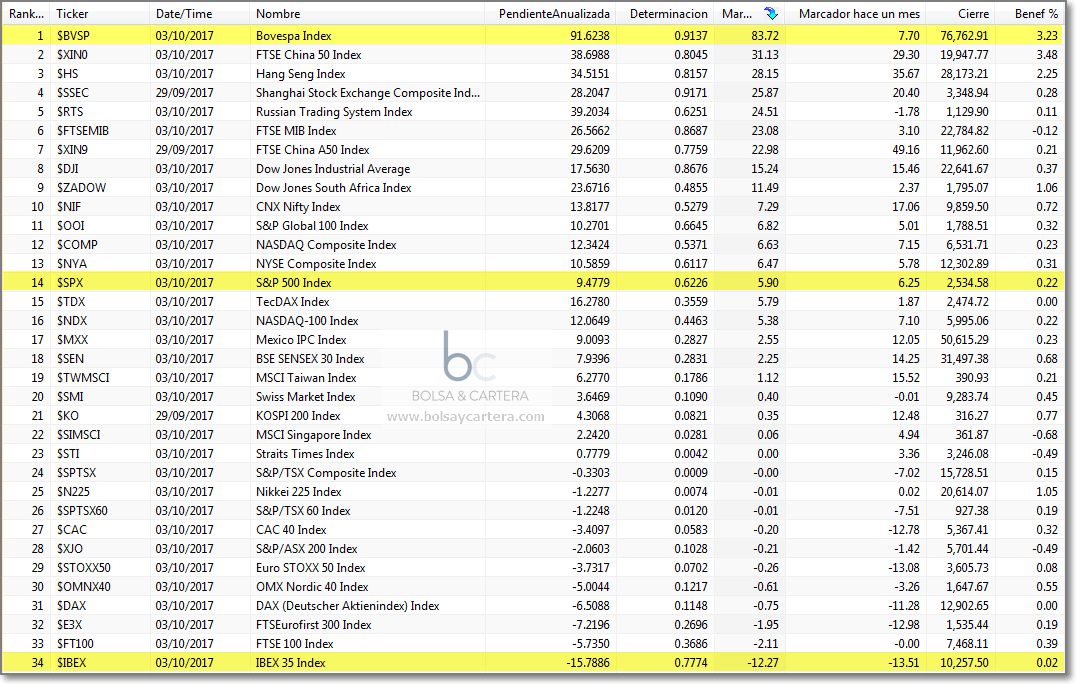Select the $BVSP ticker cell
The height and width of the screenshot is (684, 1076).
[x=73, y=36]
